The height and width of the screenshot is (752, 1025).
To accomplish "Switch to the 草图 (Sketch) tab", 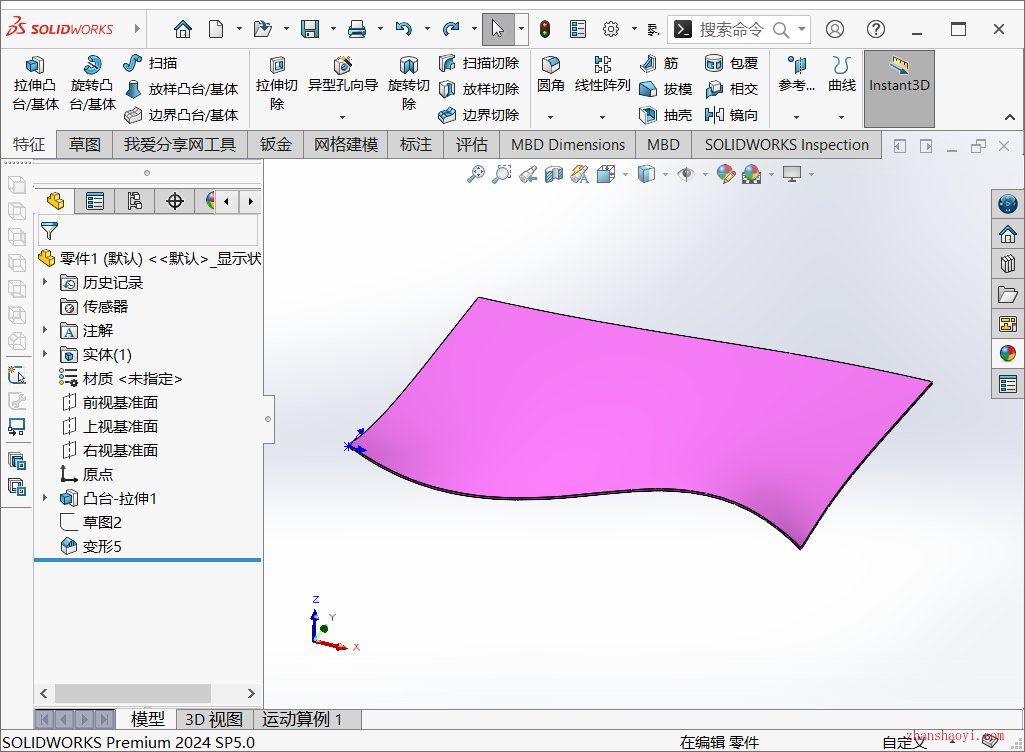I will (85, 145).
